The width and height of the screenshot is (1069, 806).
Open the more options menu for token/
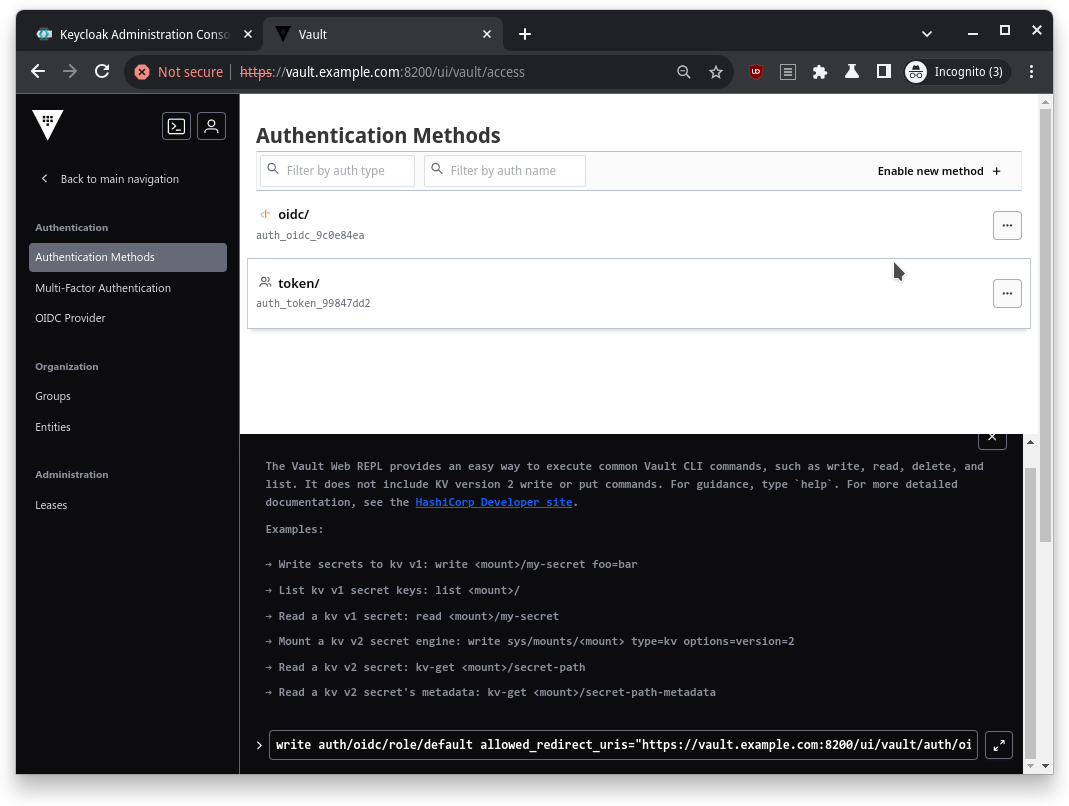[1007, 294]
